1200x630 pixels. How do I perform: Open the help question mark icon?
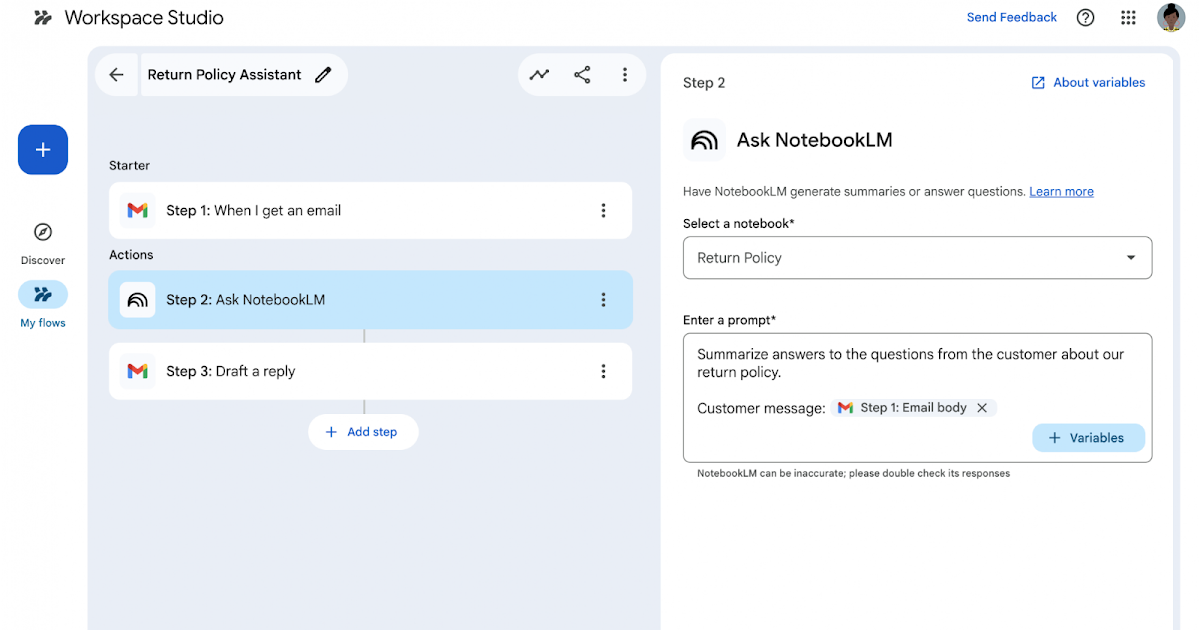click(x=1086, y=17)
